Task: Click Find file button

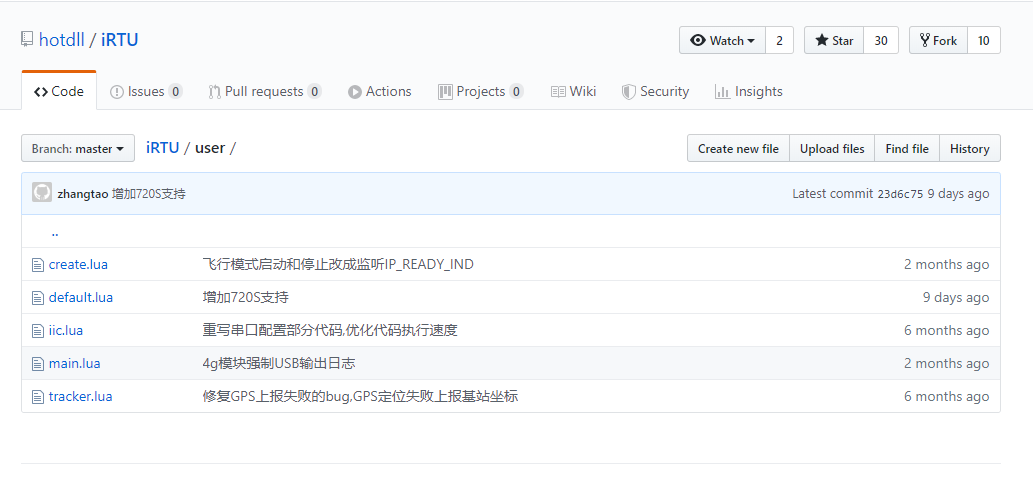Action: pyautogui.click(x=907, y=148)
